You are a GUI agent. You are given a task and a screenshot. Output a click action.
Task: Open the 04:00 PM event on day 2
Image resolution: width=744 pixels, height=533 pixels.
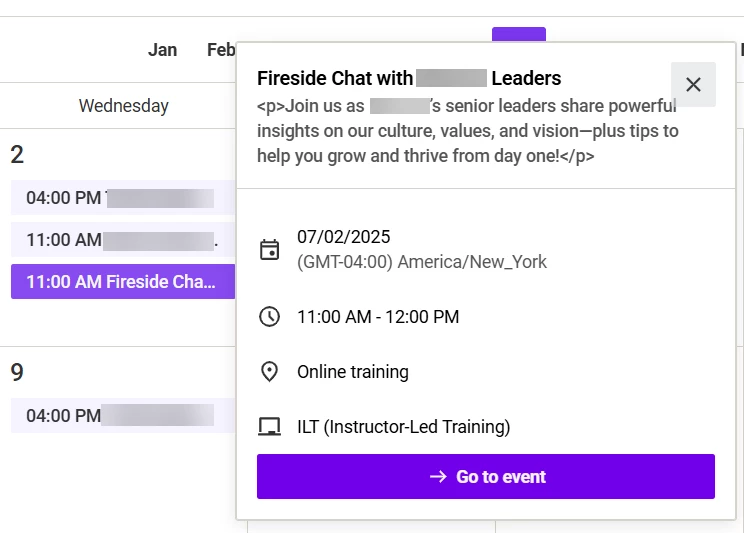(122, 198)
